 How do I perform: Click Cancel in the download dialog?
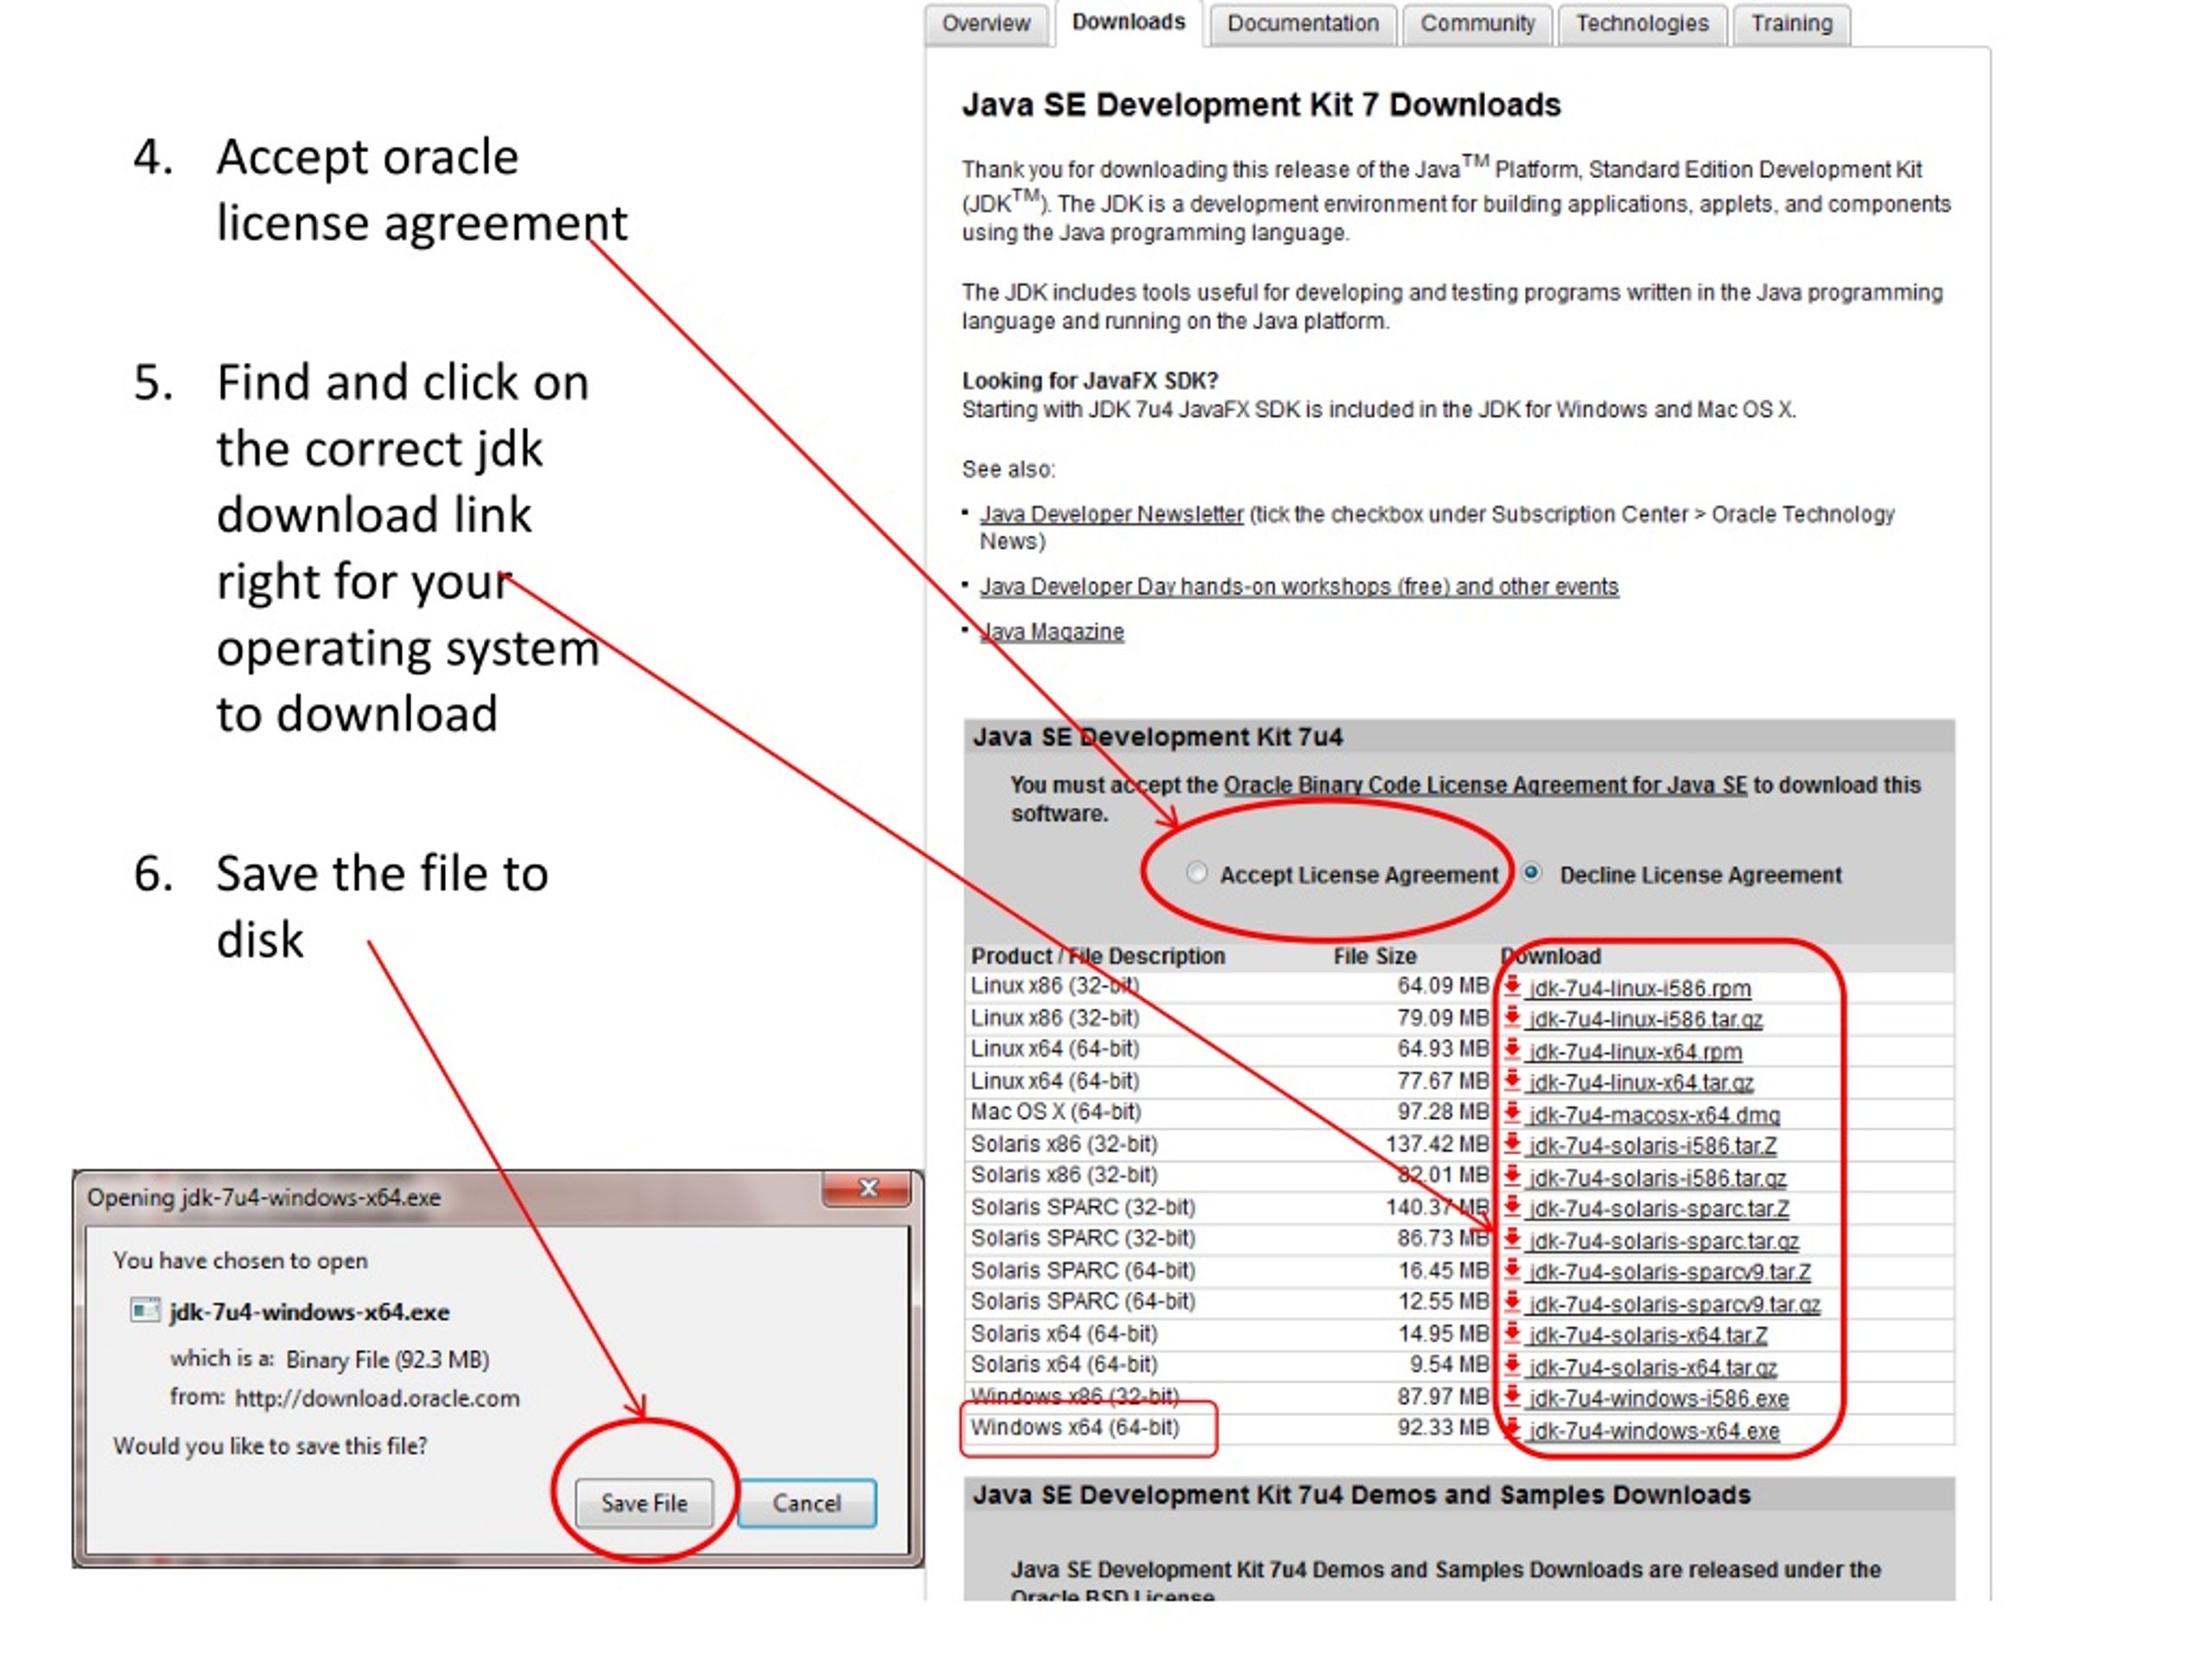806,1503
